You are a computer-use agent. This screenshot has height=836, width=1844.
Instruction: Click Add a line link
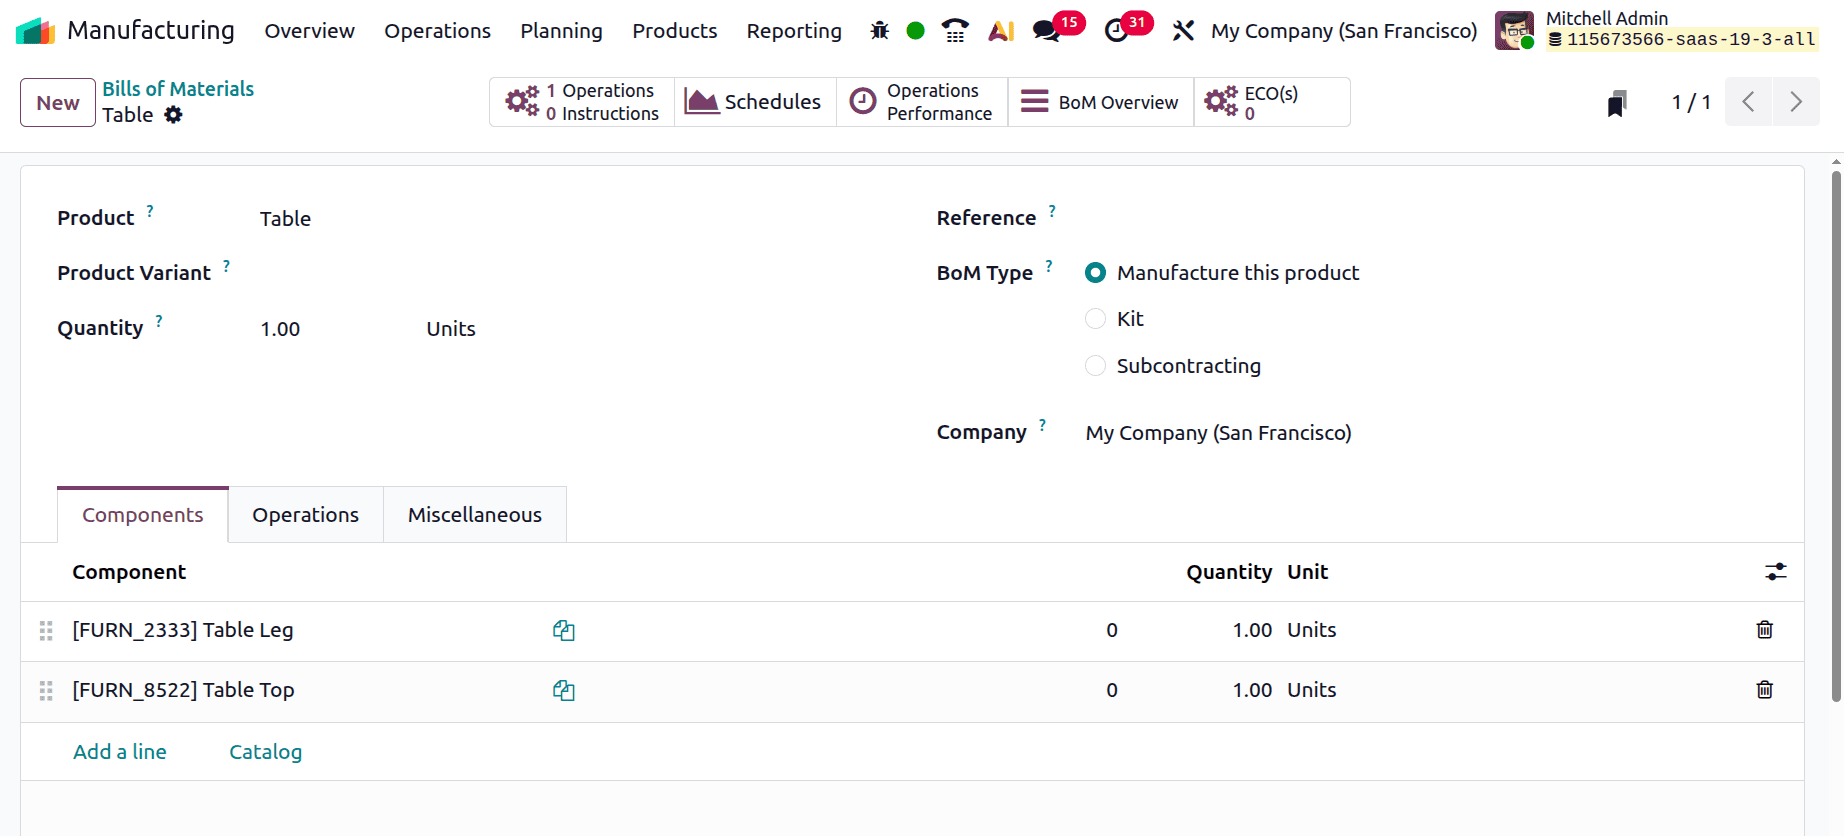(x=120, y=752)
